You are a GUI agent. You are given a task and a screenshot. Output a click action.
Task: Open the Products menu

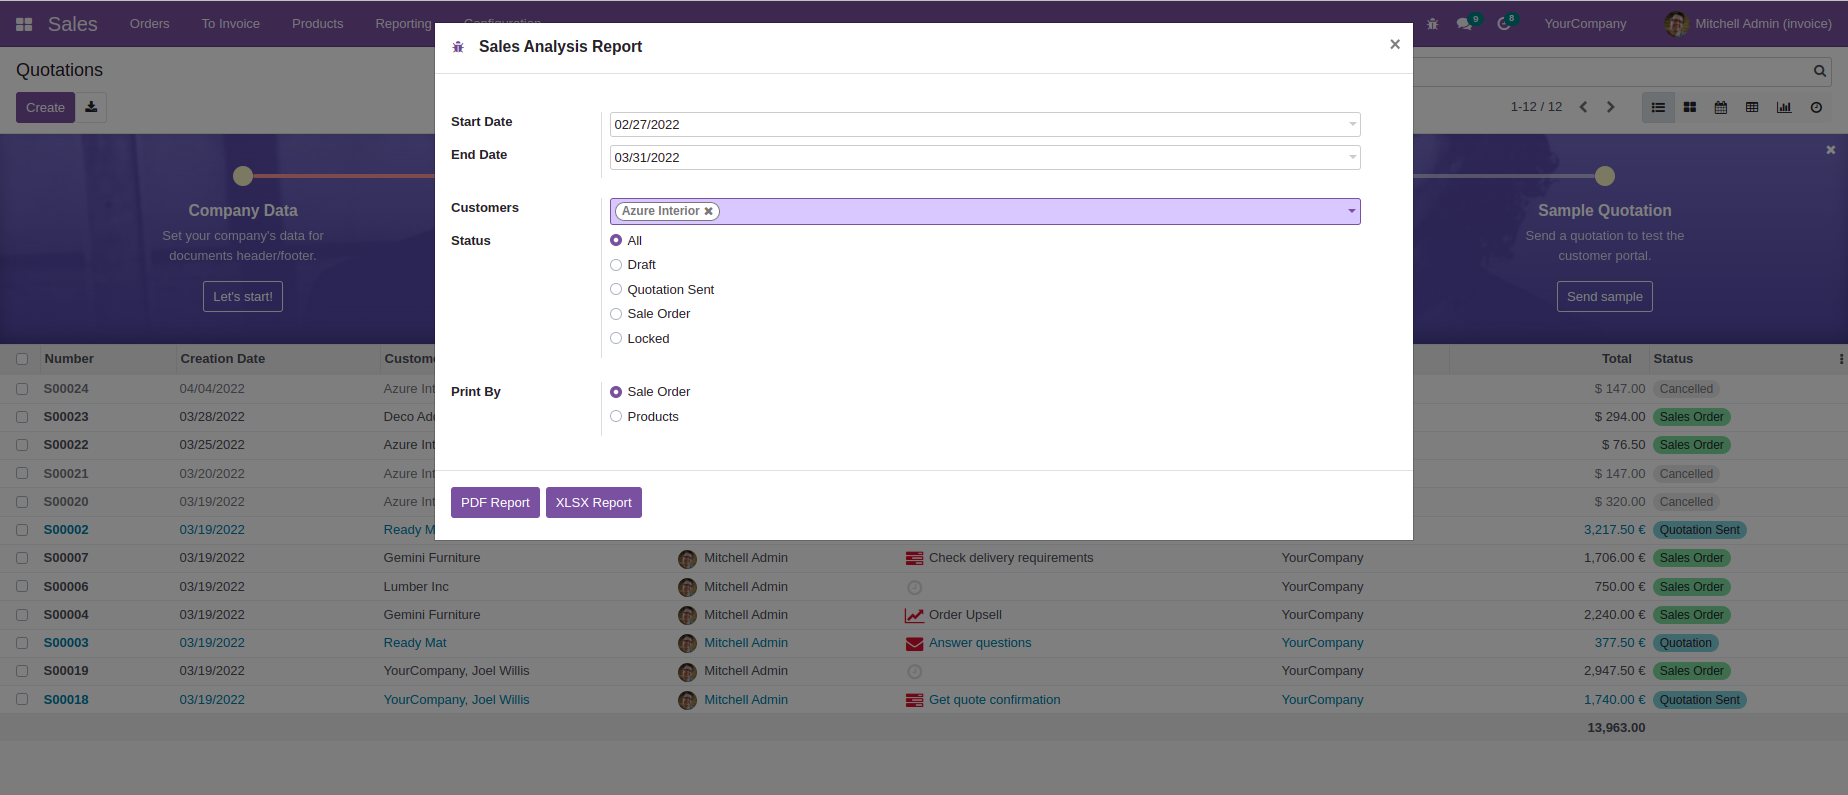click(317, 24)
